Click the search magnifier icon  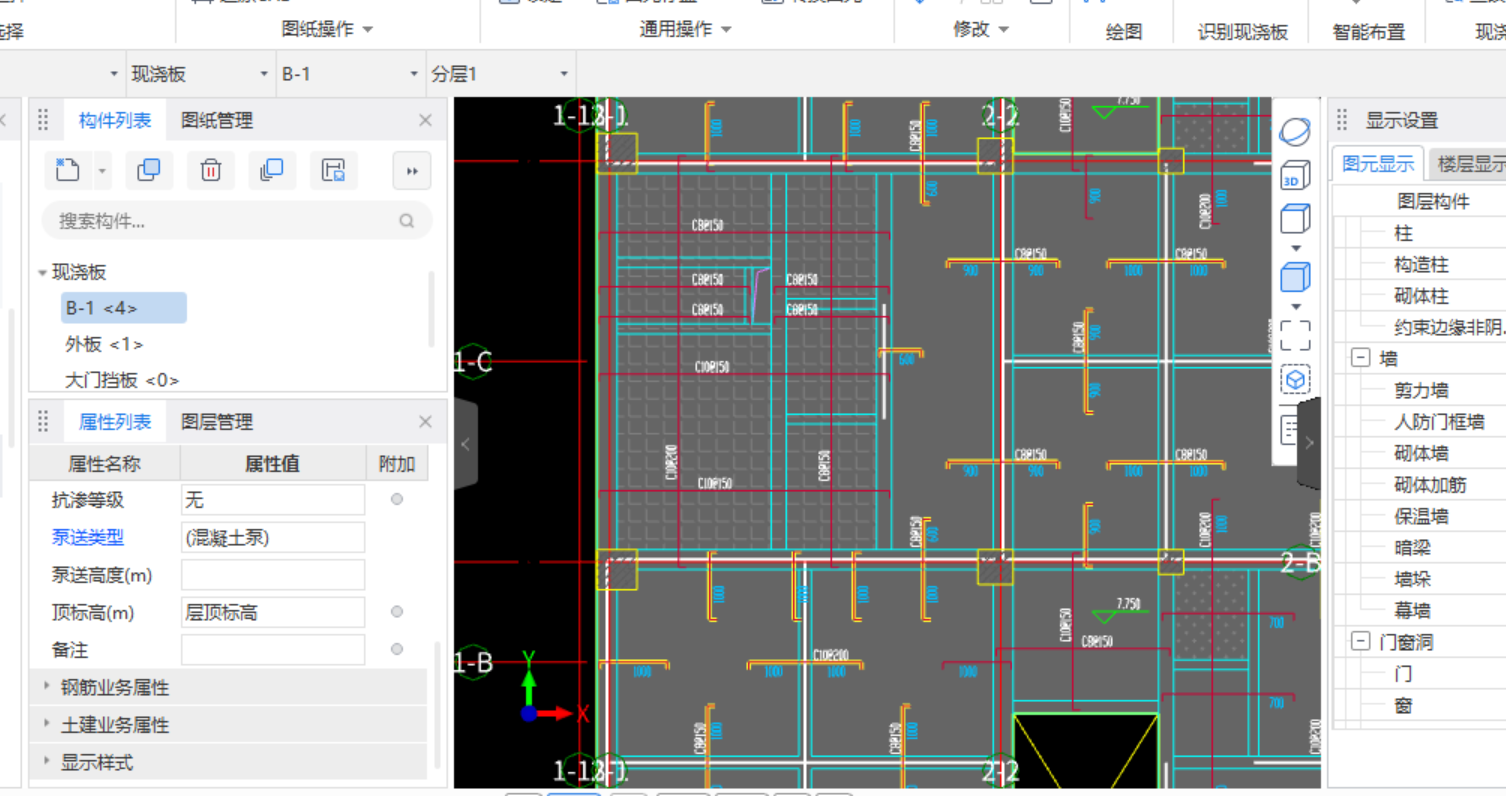(x=406, y=221)
